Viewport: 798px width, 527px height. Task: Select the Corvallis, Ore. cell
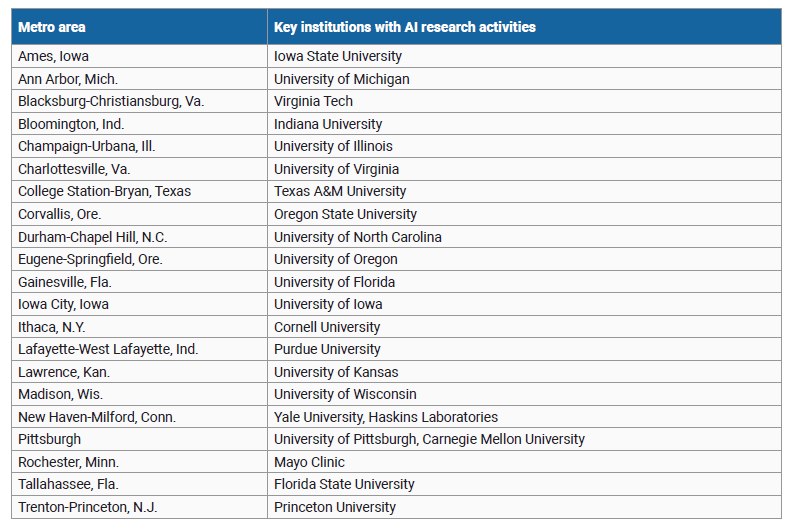tap(59, 214)
